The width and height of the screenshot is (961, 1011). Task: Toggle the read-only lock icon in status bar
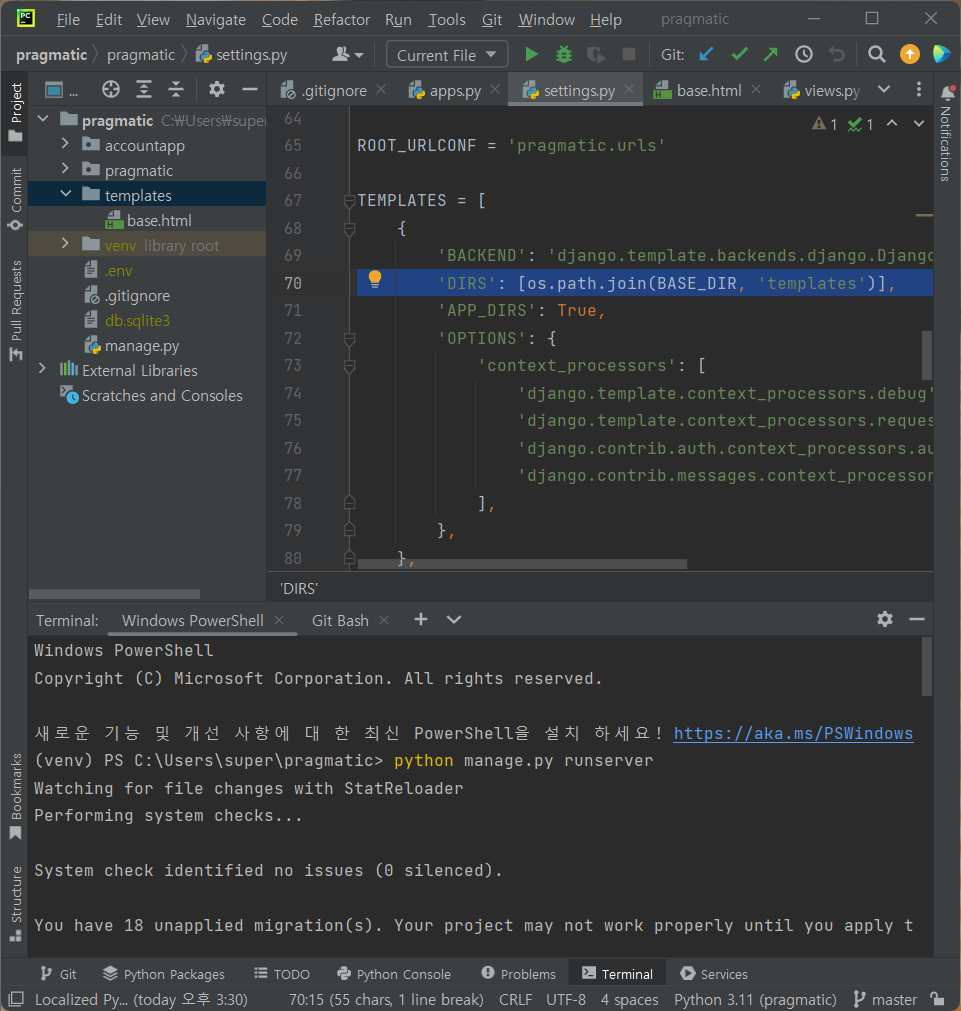point(936,999)
